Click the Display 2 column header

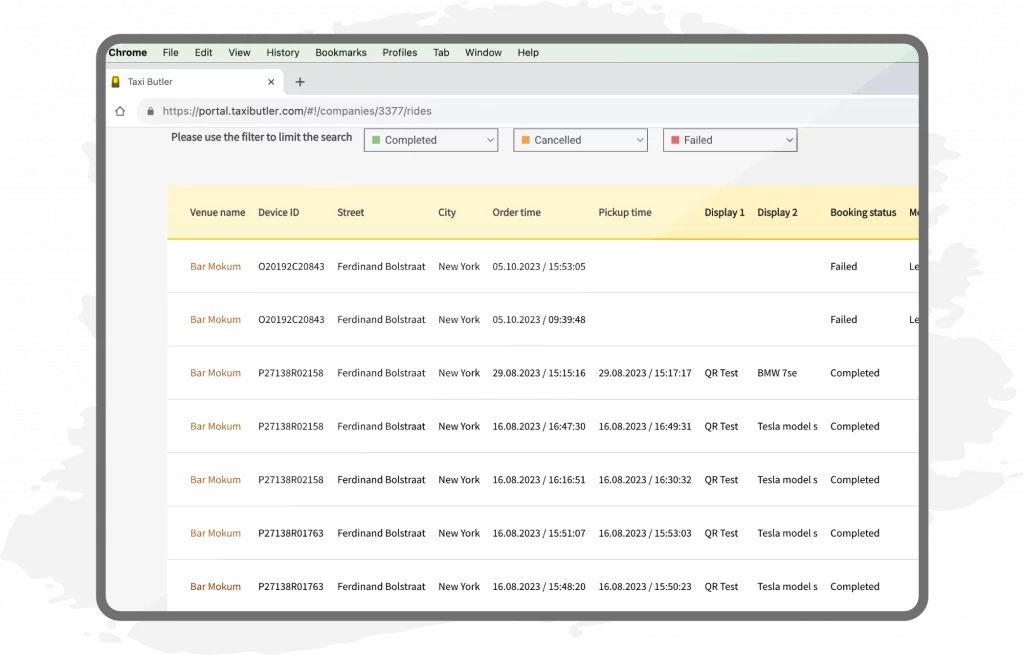tap(777, 212)
